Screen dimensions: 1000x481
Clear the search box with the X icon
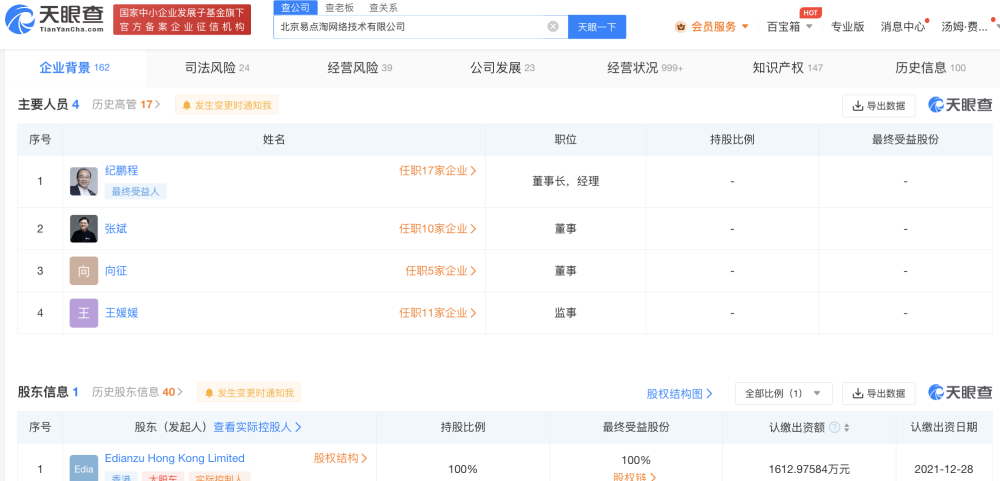point(553,27)
